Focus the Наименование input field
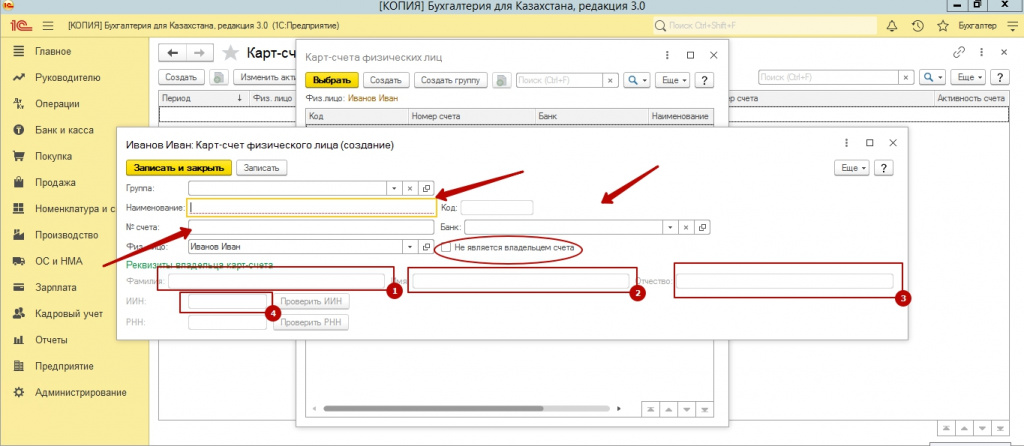The image size is (1024, 446). (312, 207)
